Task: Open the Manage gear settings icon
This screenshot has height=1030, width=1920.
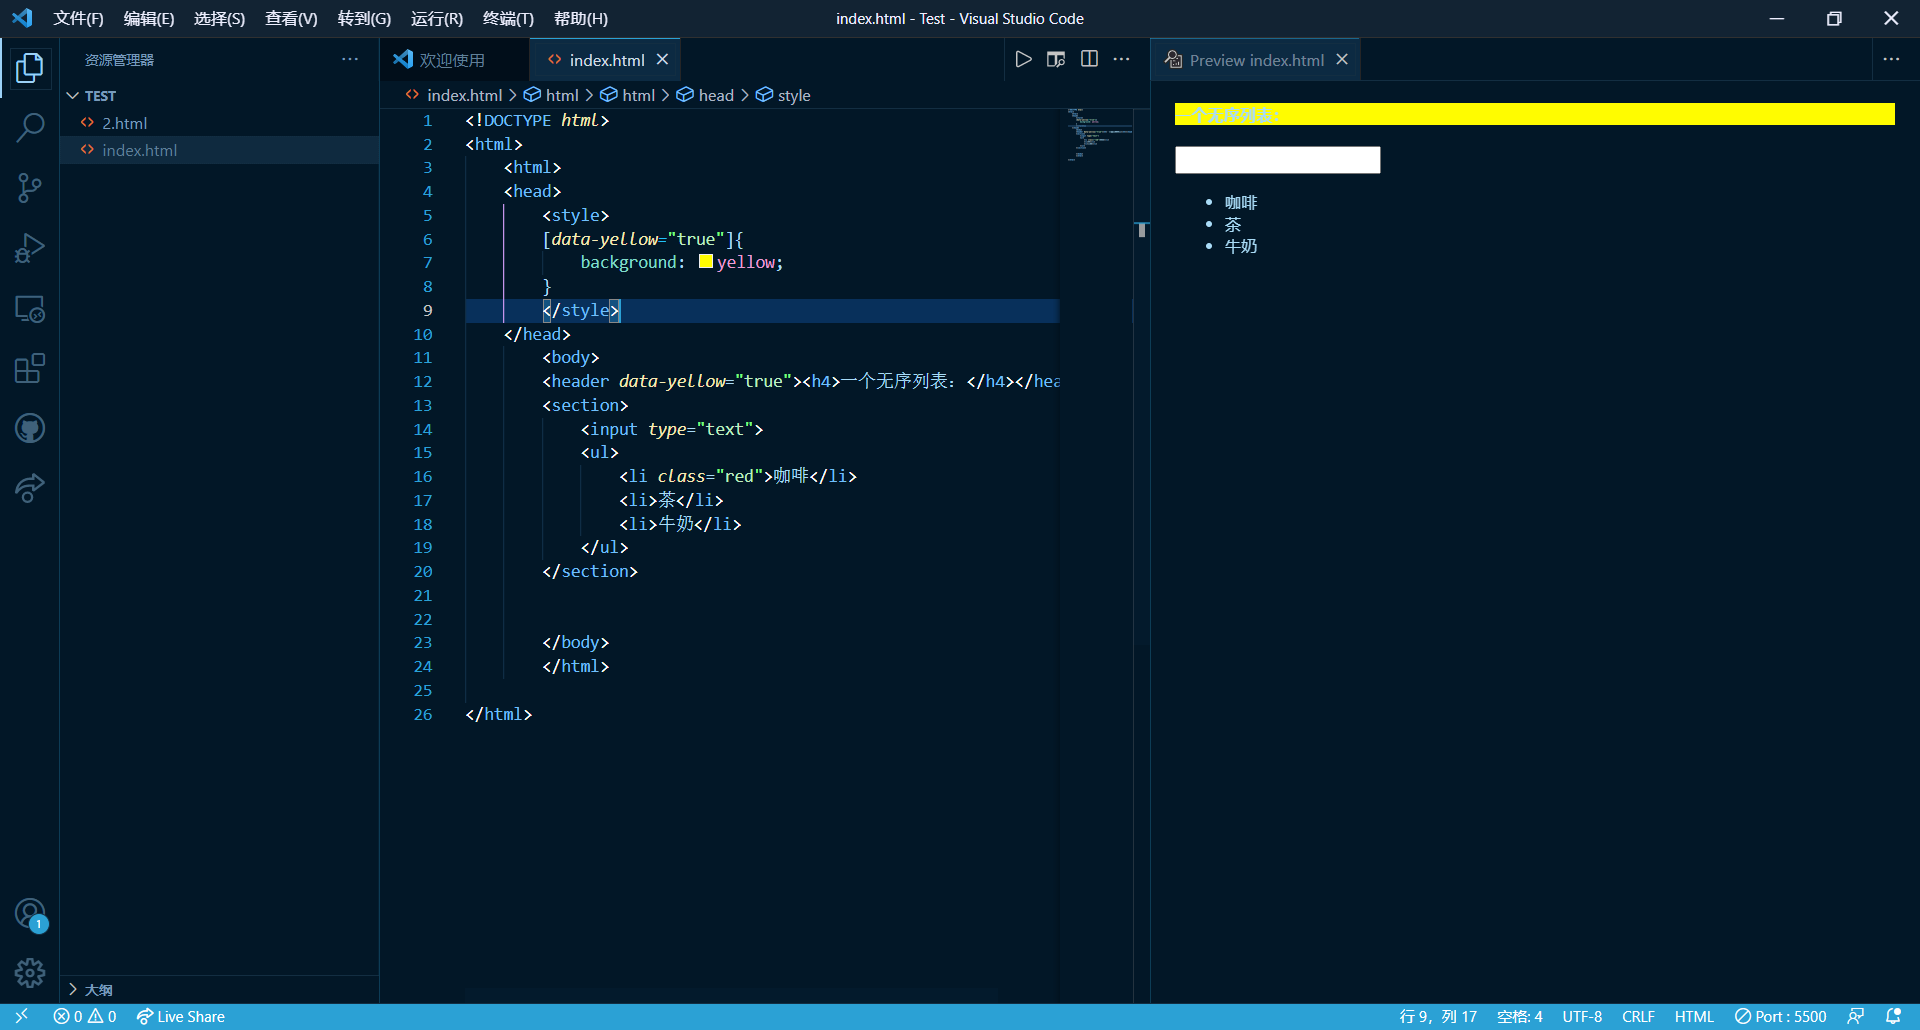Action: click(30, 973)
